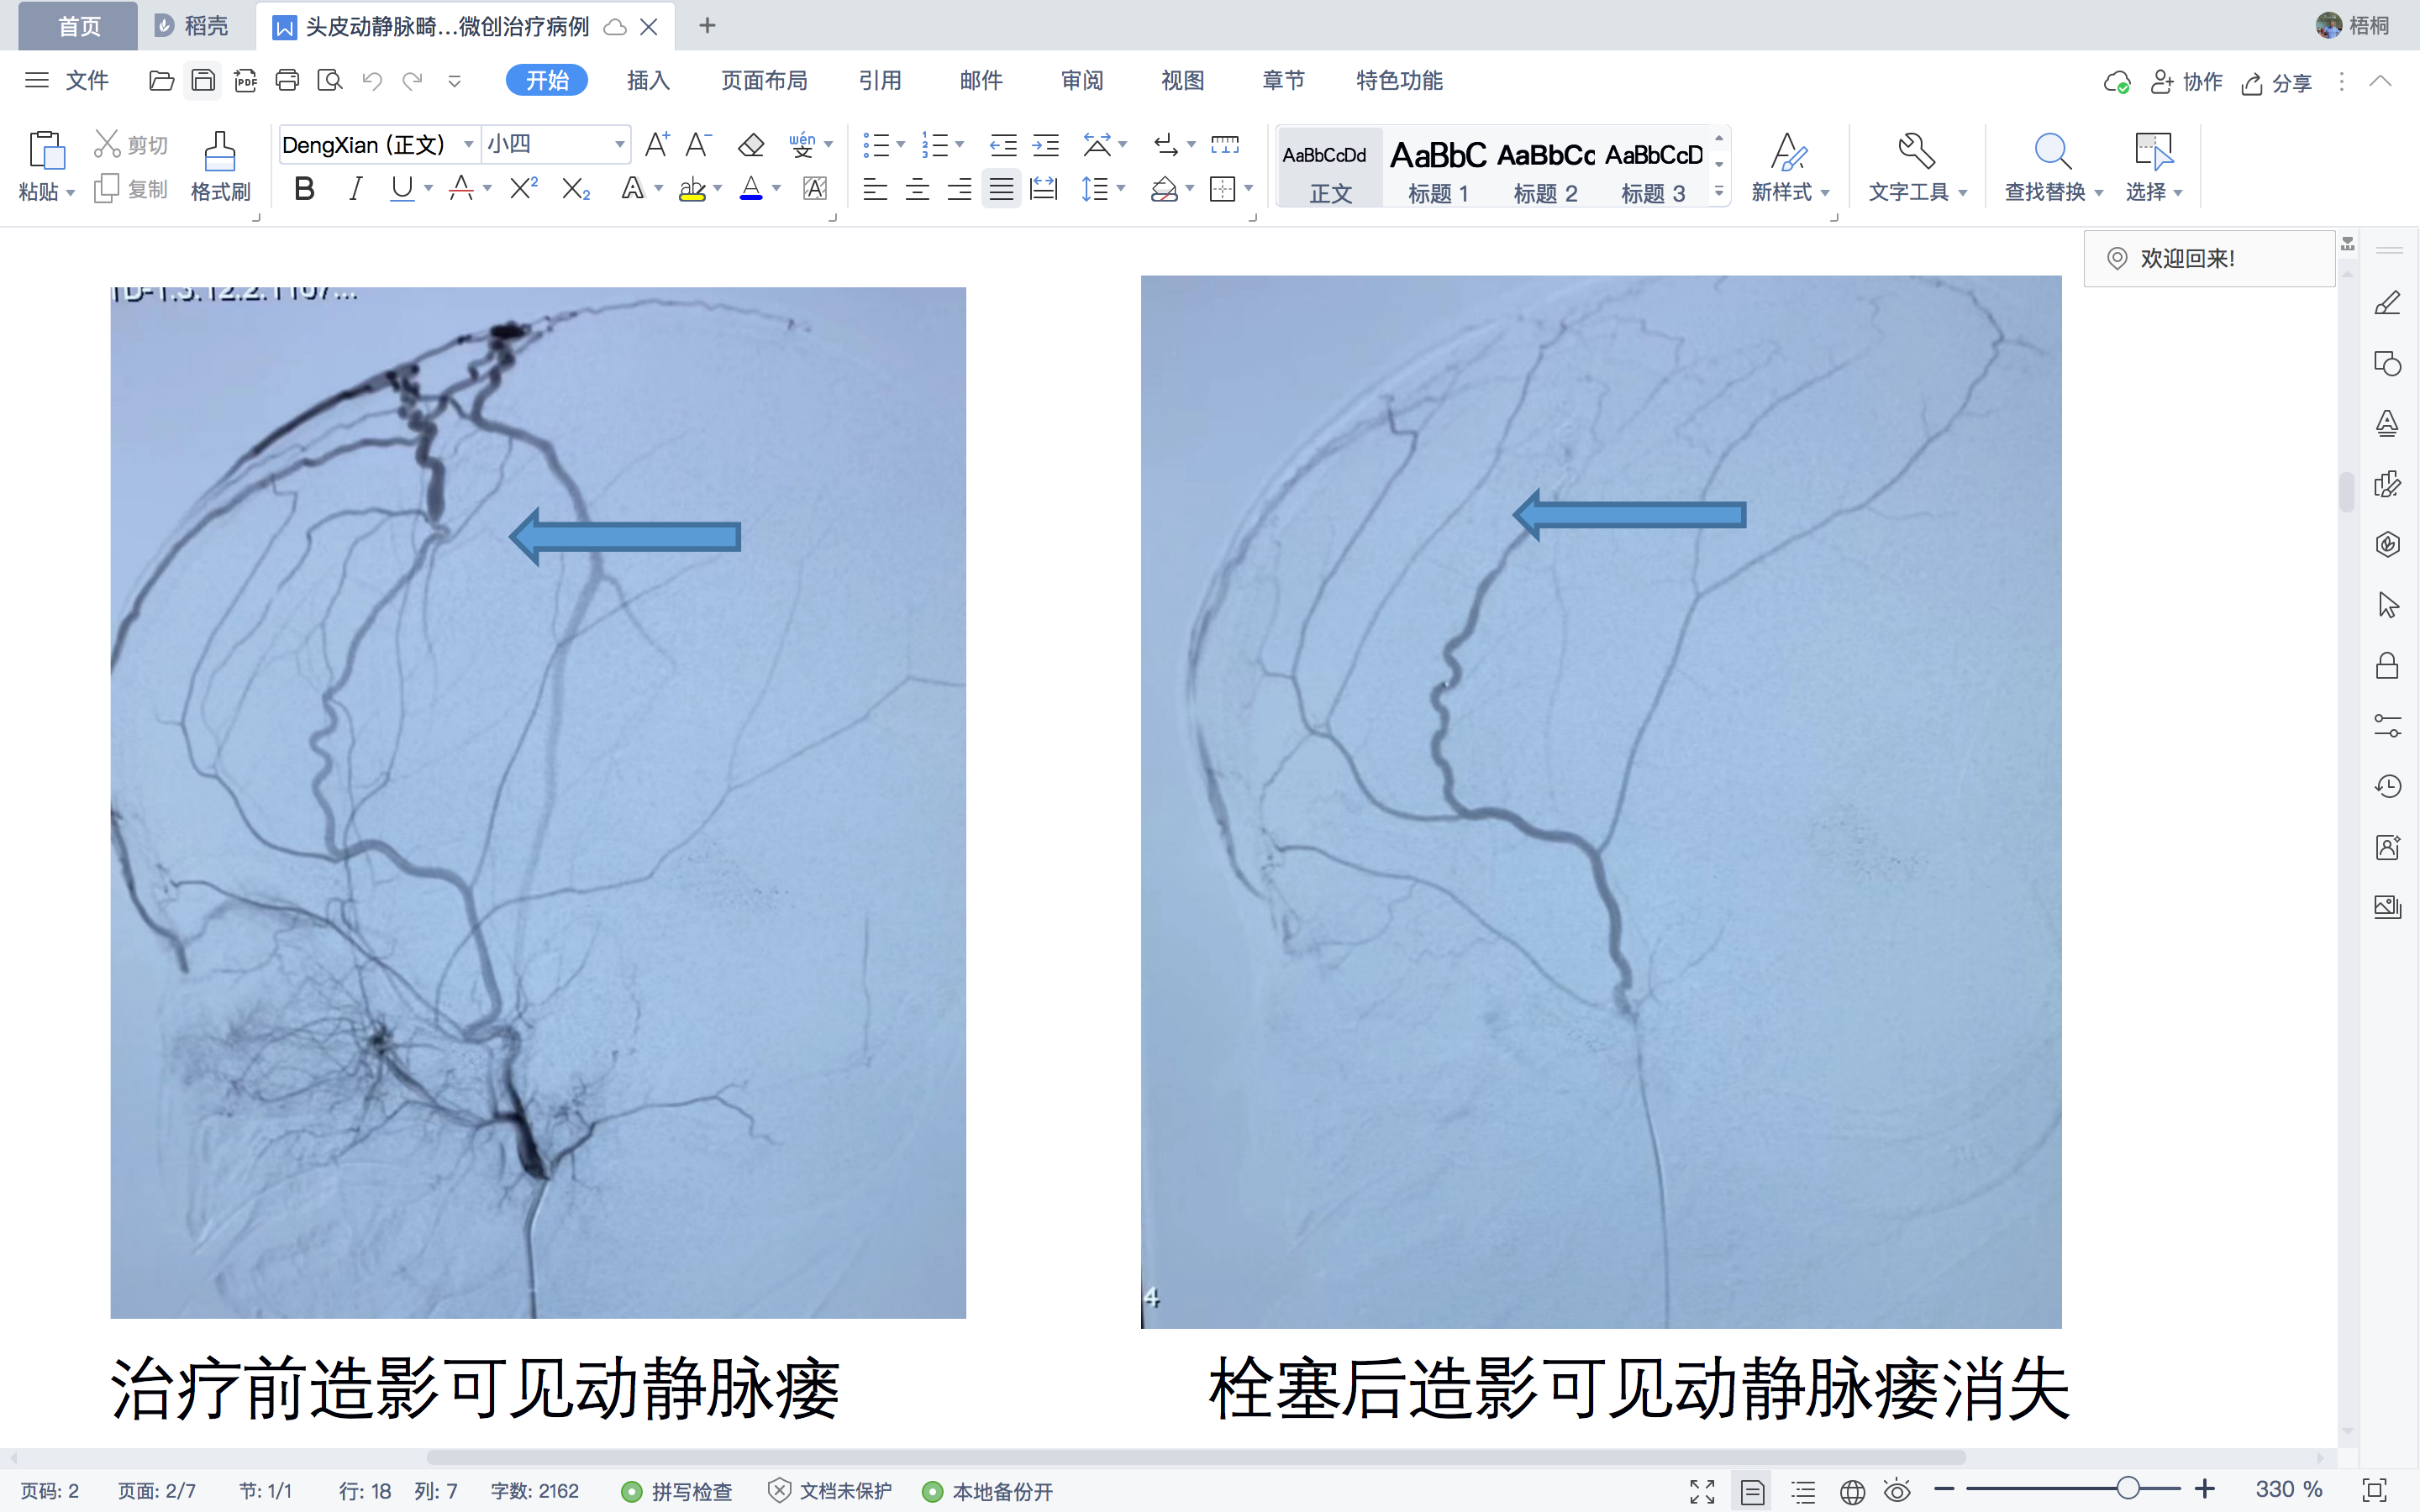Switch to web layout globe icon
The image size is (2420, 1512).
1852,1491
